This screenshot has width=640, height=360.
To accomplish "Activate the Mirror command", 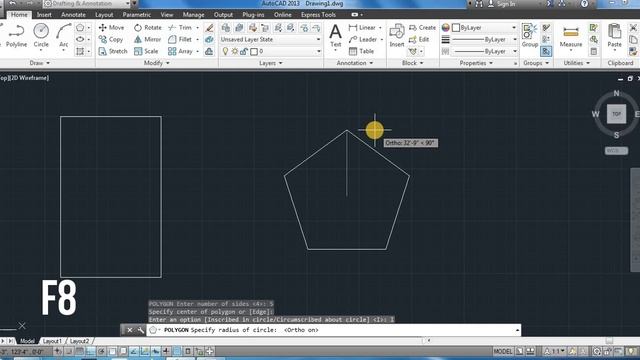I will pos(148,39).
